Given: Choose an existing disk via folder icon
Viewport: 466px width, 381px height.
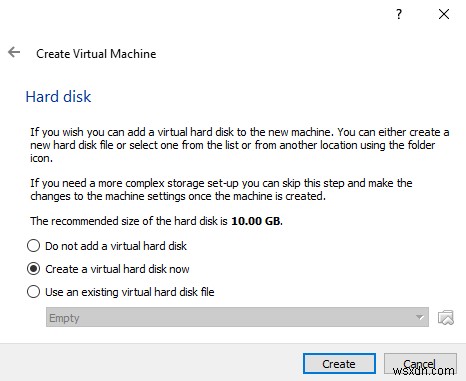Looking at the screenshot, I should click(446, 317).
